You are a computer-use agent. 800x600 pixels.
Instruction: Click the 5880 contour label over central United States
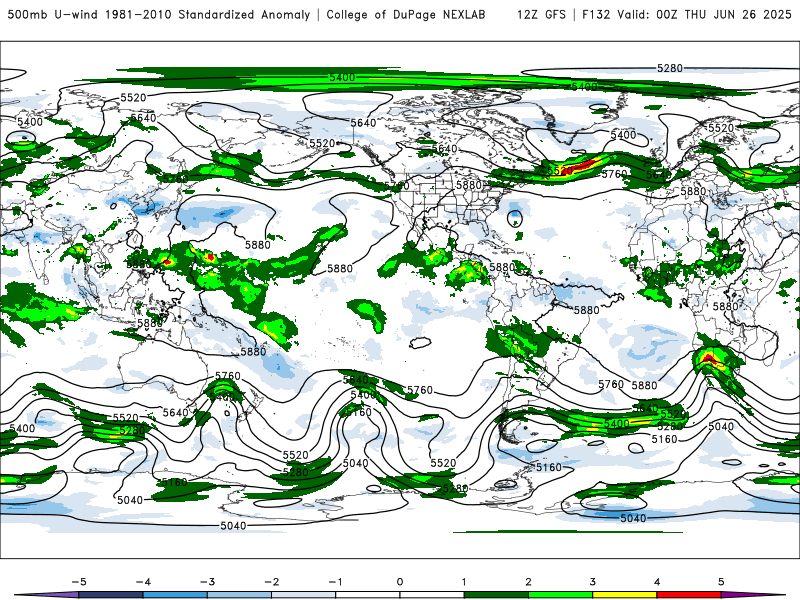pyautogui.click(x=469, y=185)
